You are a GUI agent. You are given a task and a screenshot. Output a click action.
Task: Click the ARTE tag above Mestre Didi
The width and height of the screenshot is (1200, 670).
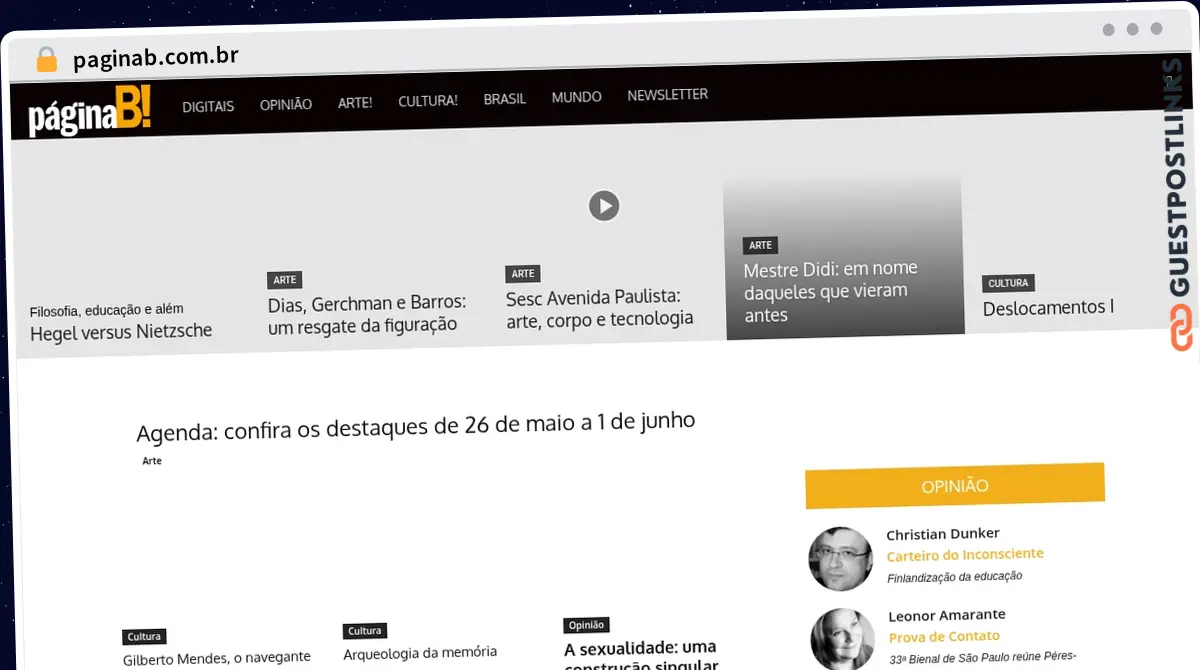pyautogui.click(x=761, y=245)
